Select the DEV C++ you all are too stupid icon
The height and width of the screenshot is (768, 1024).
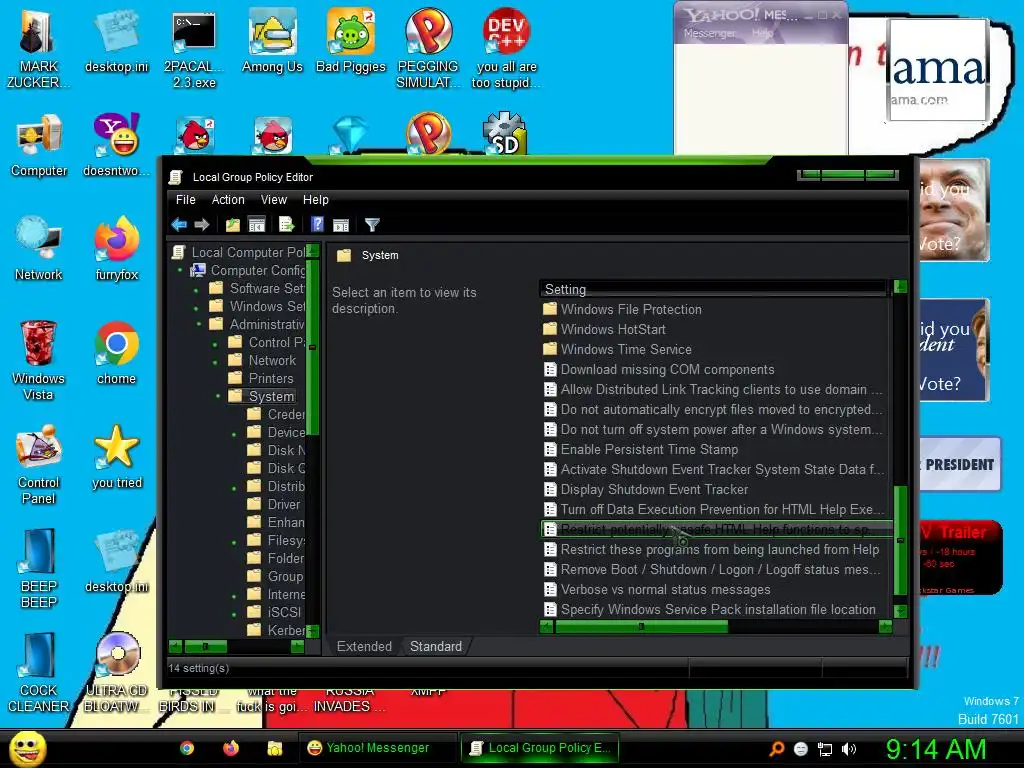(x=506, y=49)
